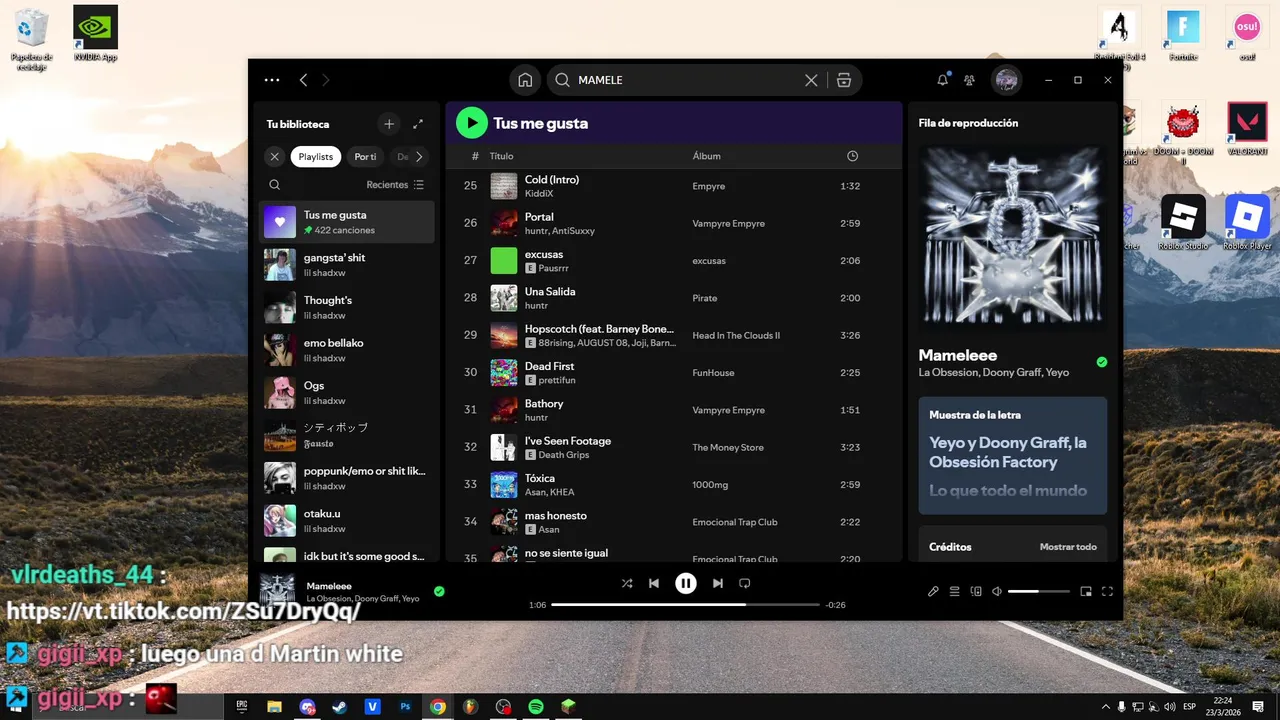The height and width of the screenshot is (720, 1280).
Task: Open artist prettifun link
Action: click(x=557, y=380)
